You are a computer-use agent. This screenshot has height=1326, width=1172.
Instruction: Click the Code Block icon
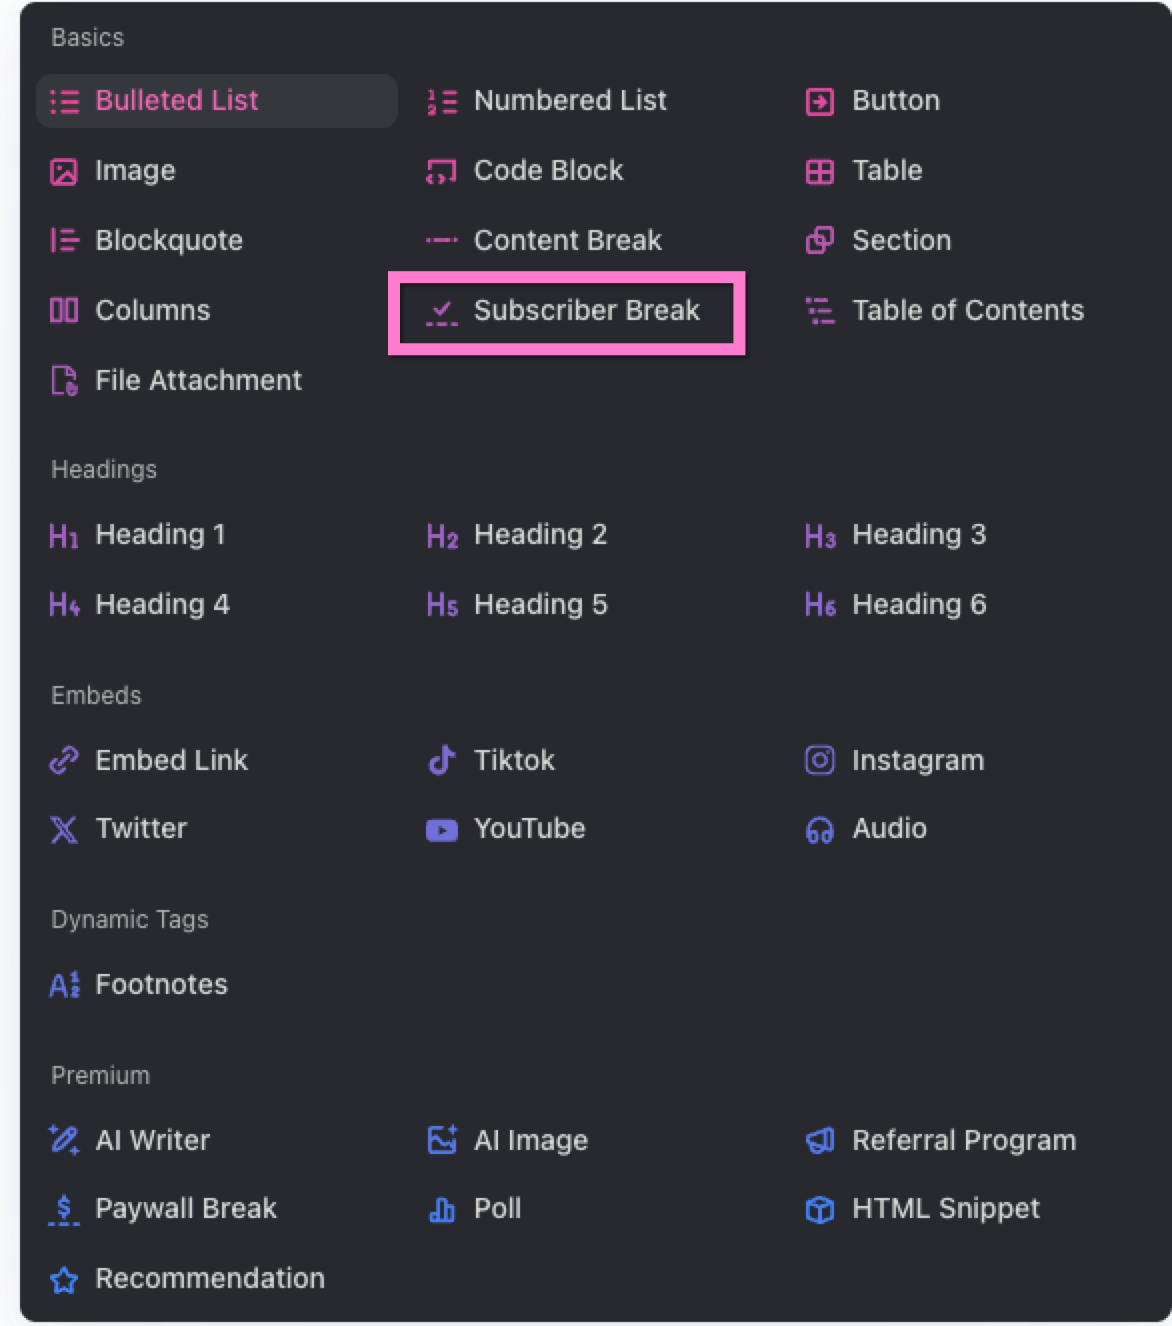point(442,172)
